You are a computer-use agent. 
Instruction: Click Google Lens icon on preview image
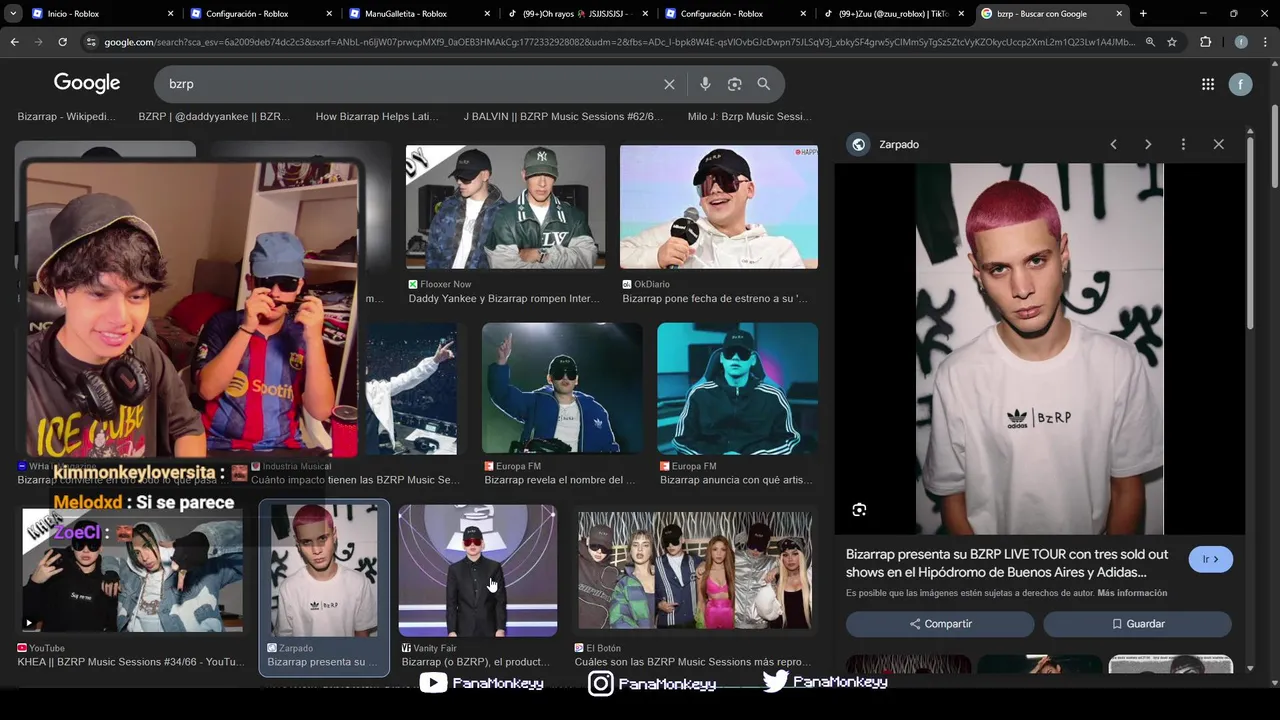pyautogui.click(x=859, y=510)
